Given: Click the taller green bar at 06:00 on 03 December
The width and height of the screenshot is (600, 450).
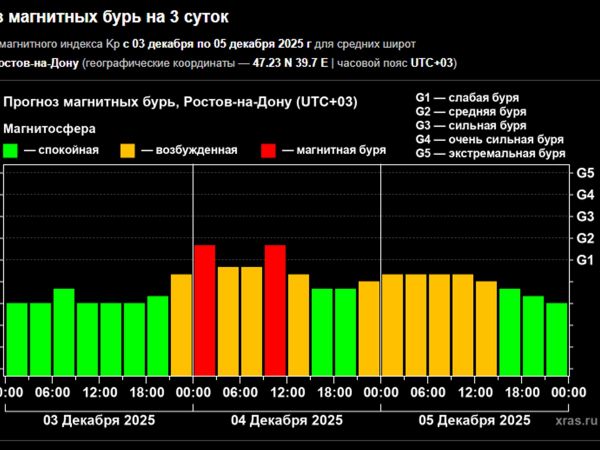Looking at the screenshot, I should (64, 331).
